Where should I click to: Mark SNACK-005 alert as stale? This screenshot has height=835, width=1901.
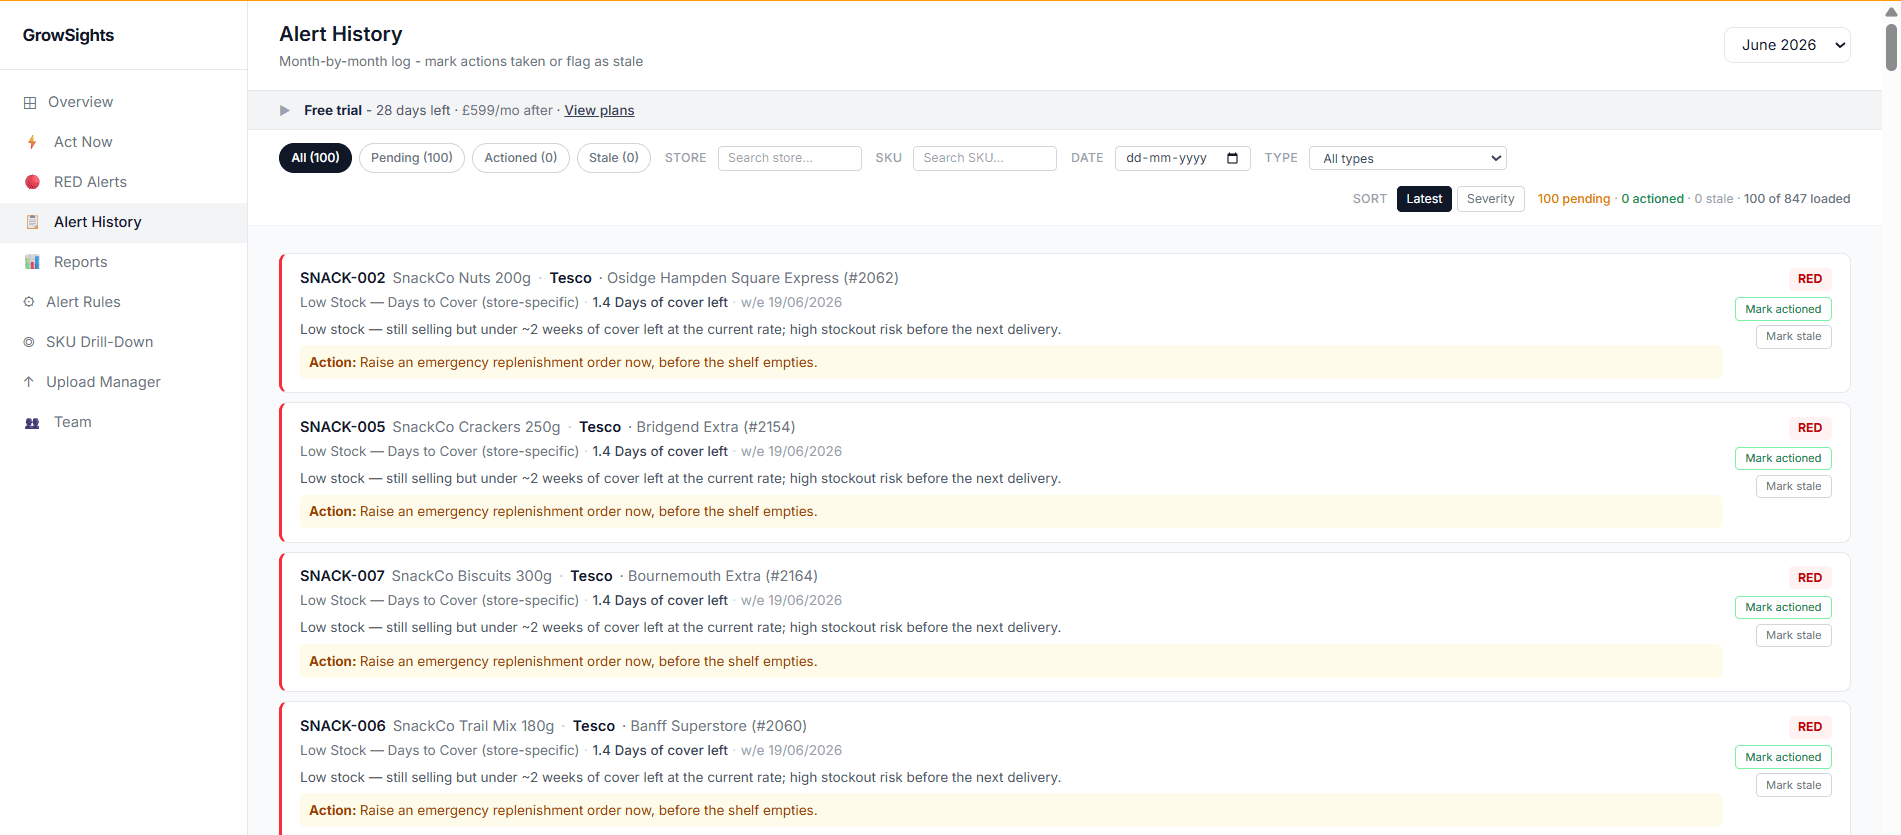1793,486
